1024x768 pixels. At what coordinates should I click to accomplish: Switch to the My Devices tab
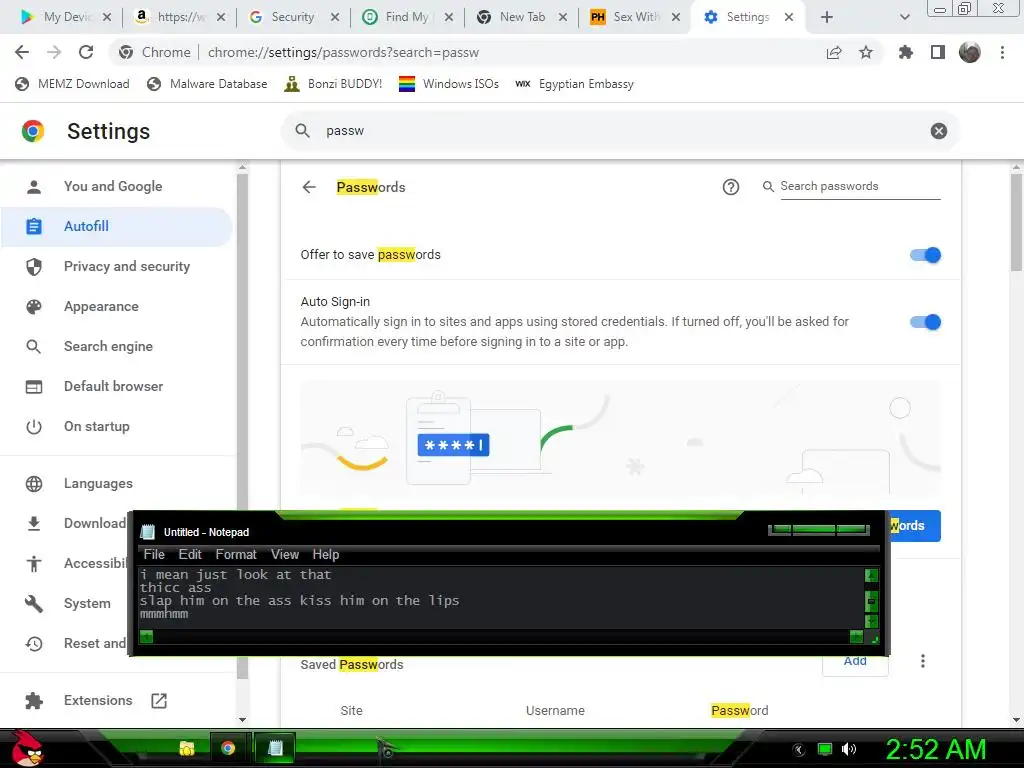(x=65, y=17)
